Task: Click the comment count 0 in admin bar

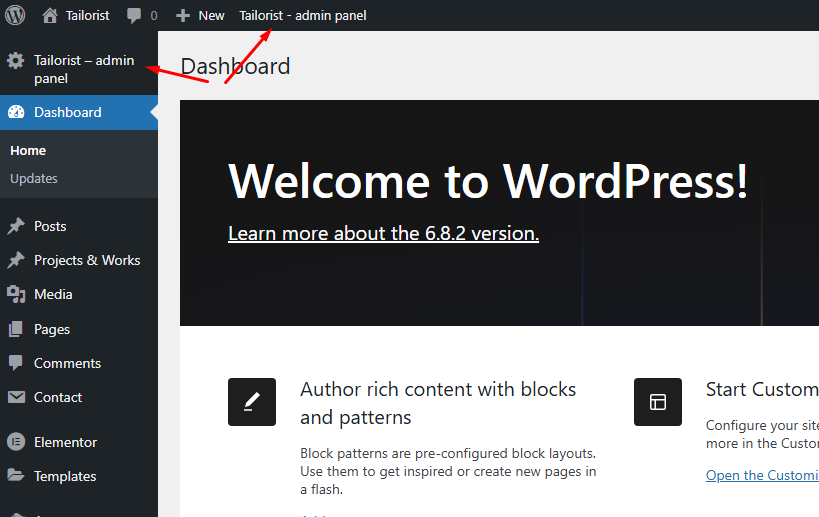Action: [x=154, y=16]
